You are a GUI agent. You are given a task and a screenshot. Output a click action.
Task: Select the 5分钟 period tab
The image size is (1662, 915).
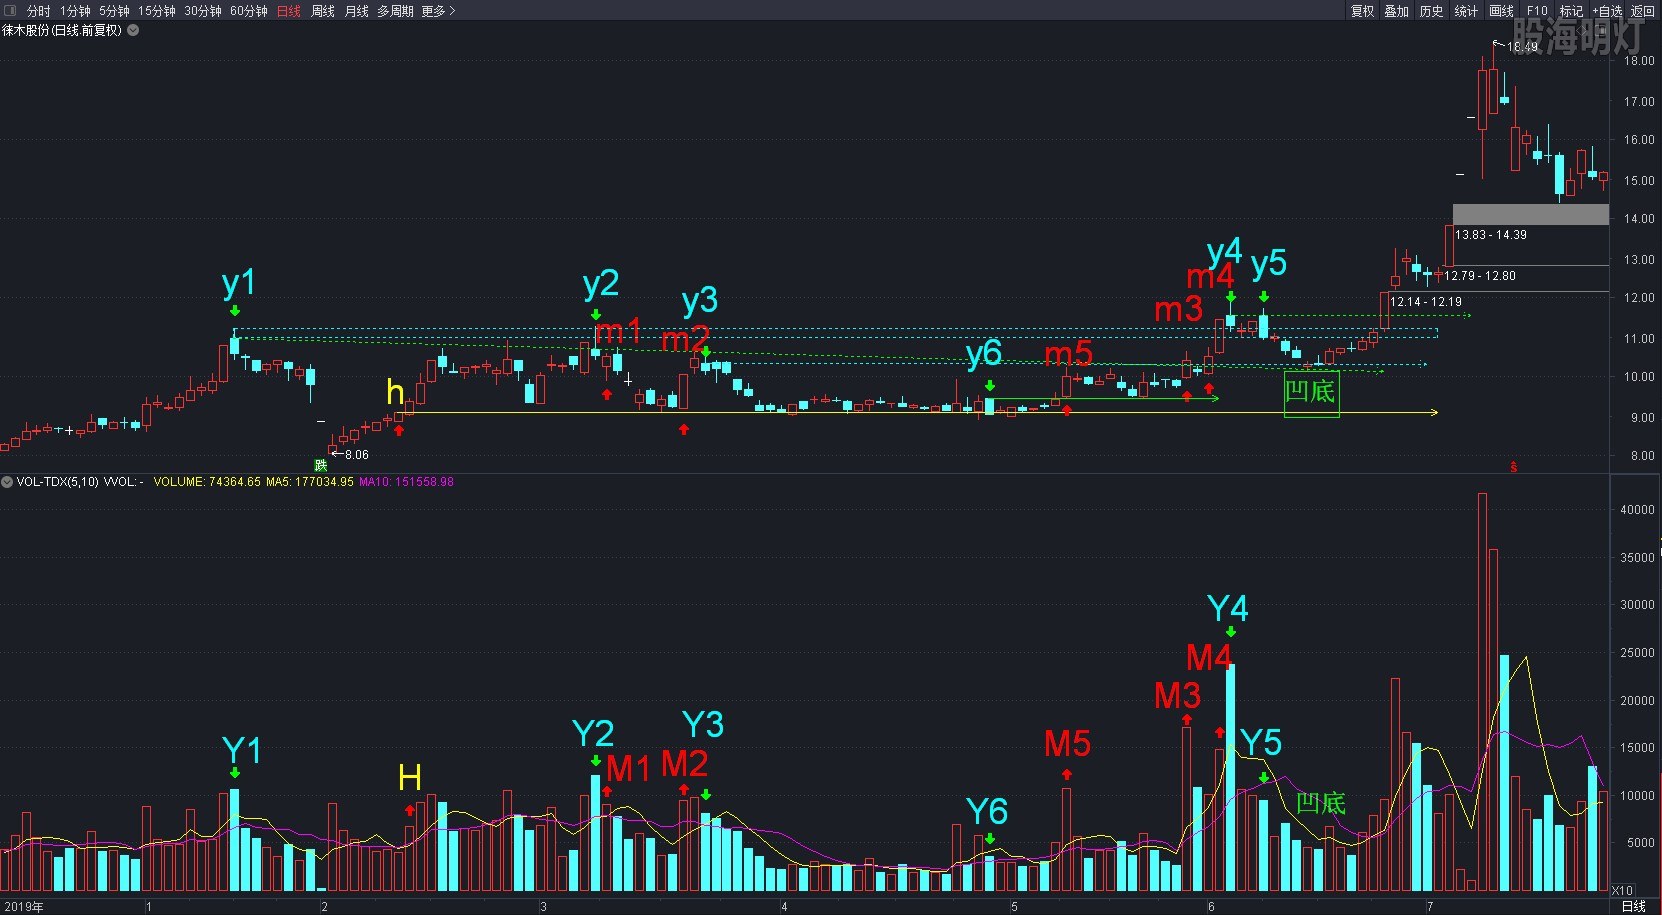point(114,11)
